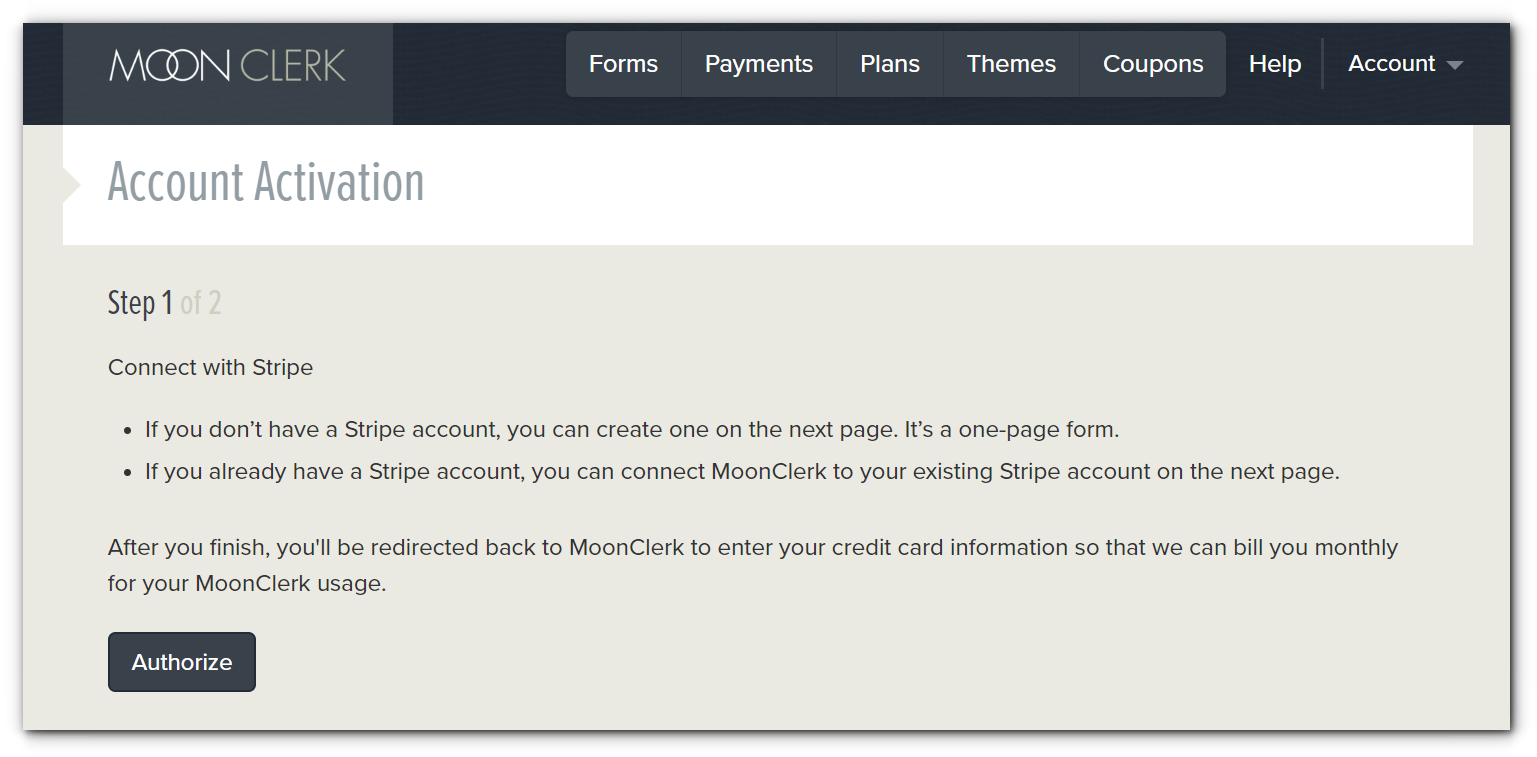
Task: Open the Forms section
Action: pyautogui.click(x=623, y=64)
